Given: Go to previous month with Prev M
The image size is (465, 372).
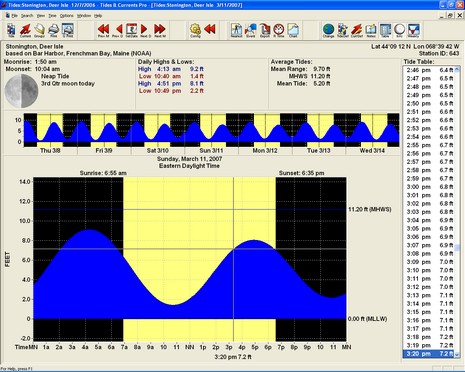Looking at the screenshot, I should tap(103, 30).
